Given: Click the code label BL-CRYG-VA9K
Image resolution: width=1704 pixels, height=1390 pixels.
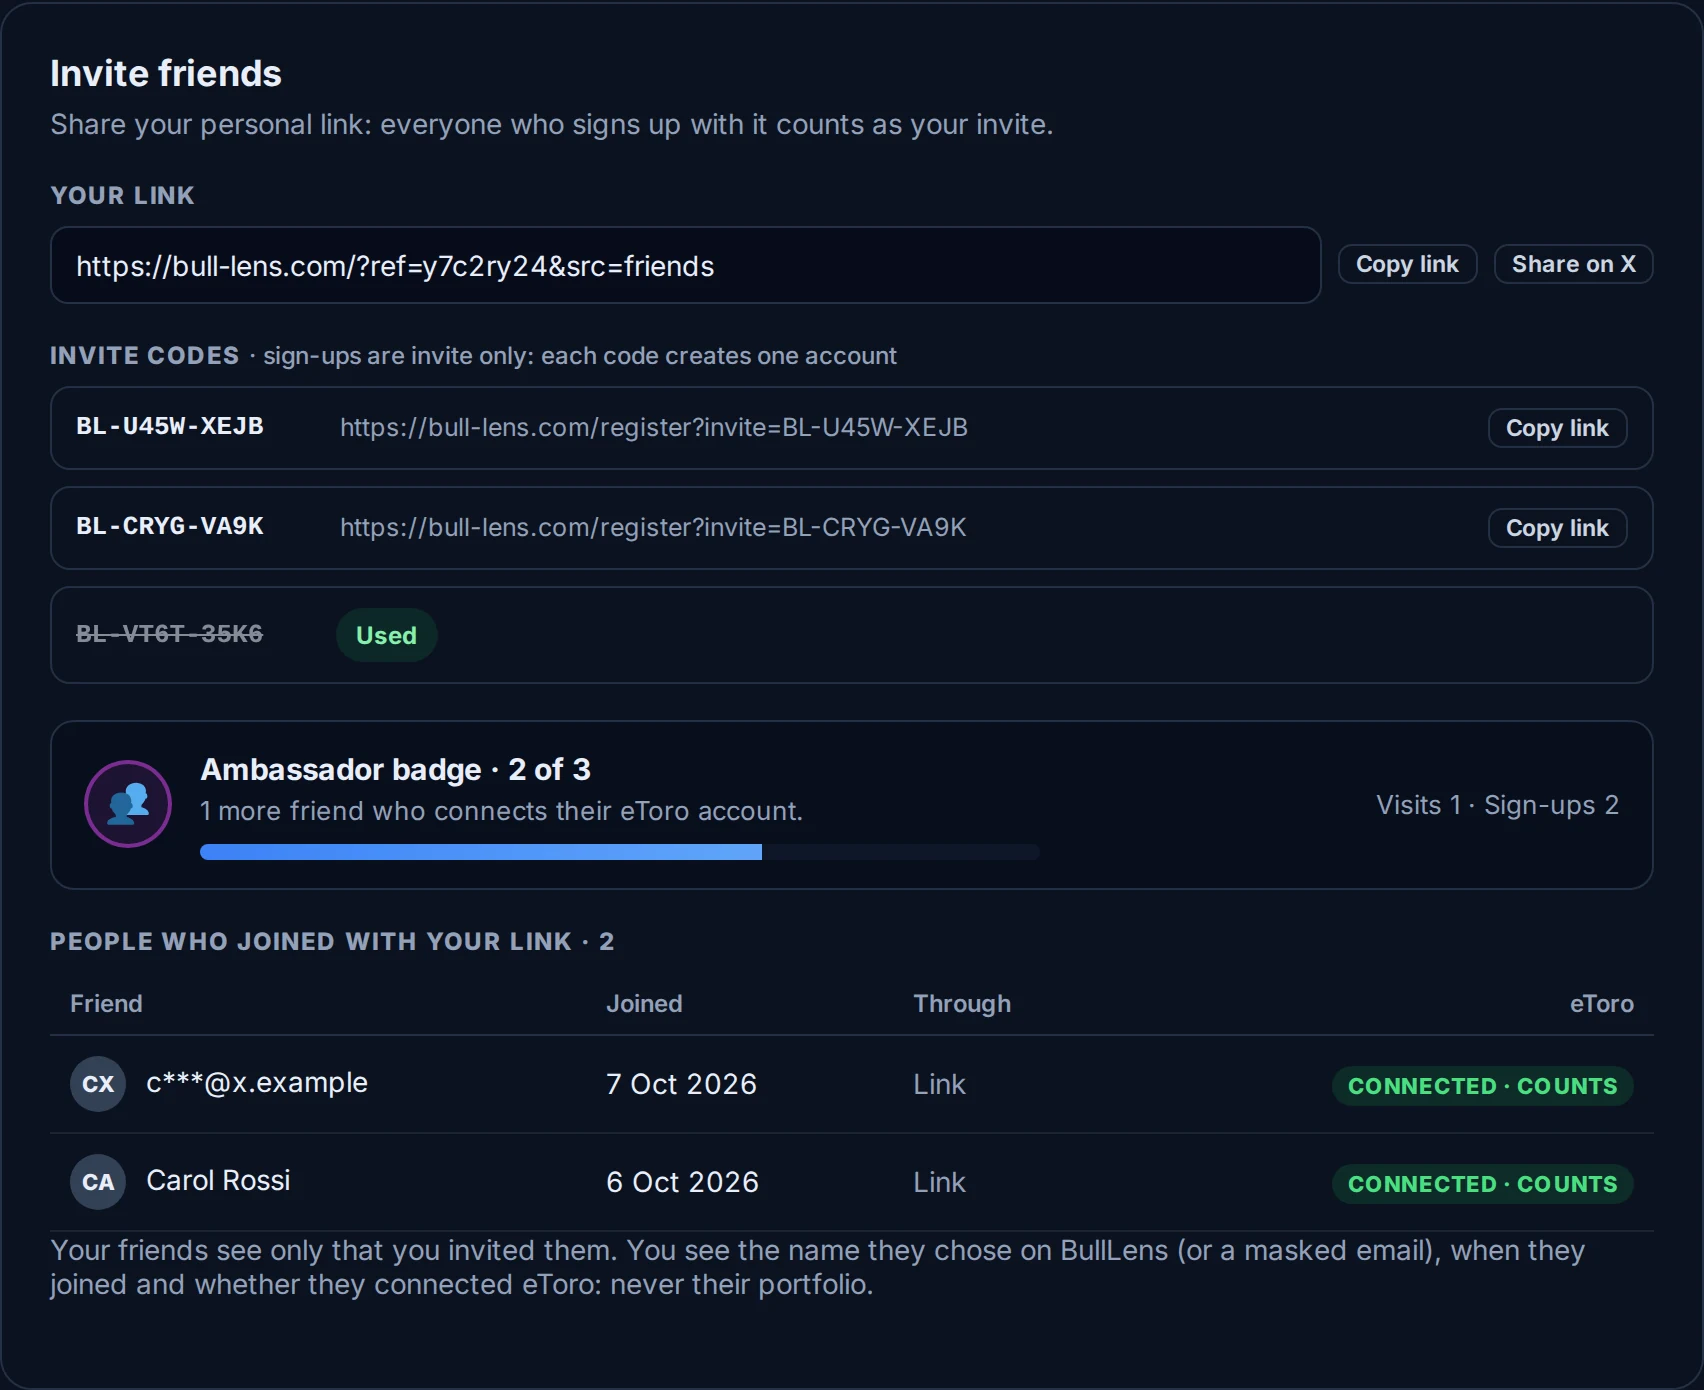Looking at the screenshot, I should click(170, 526).
